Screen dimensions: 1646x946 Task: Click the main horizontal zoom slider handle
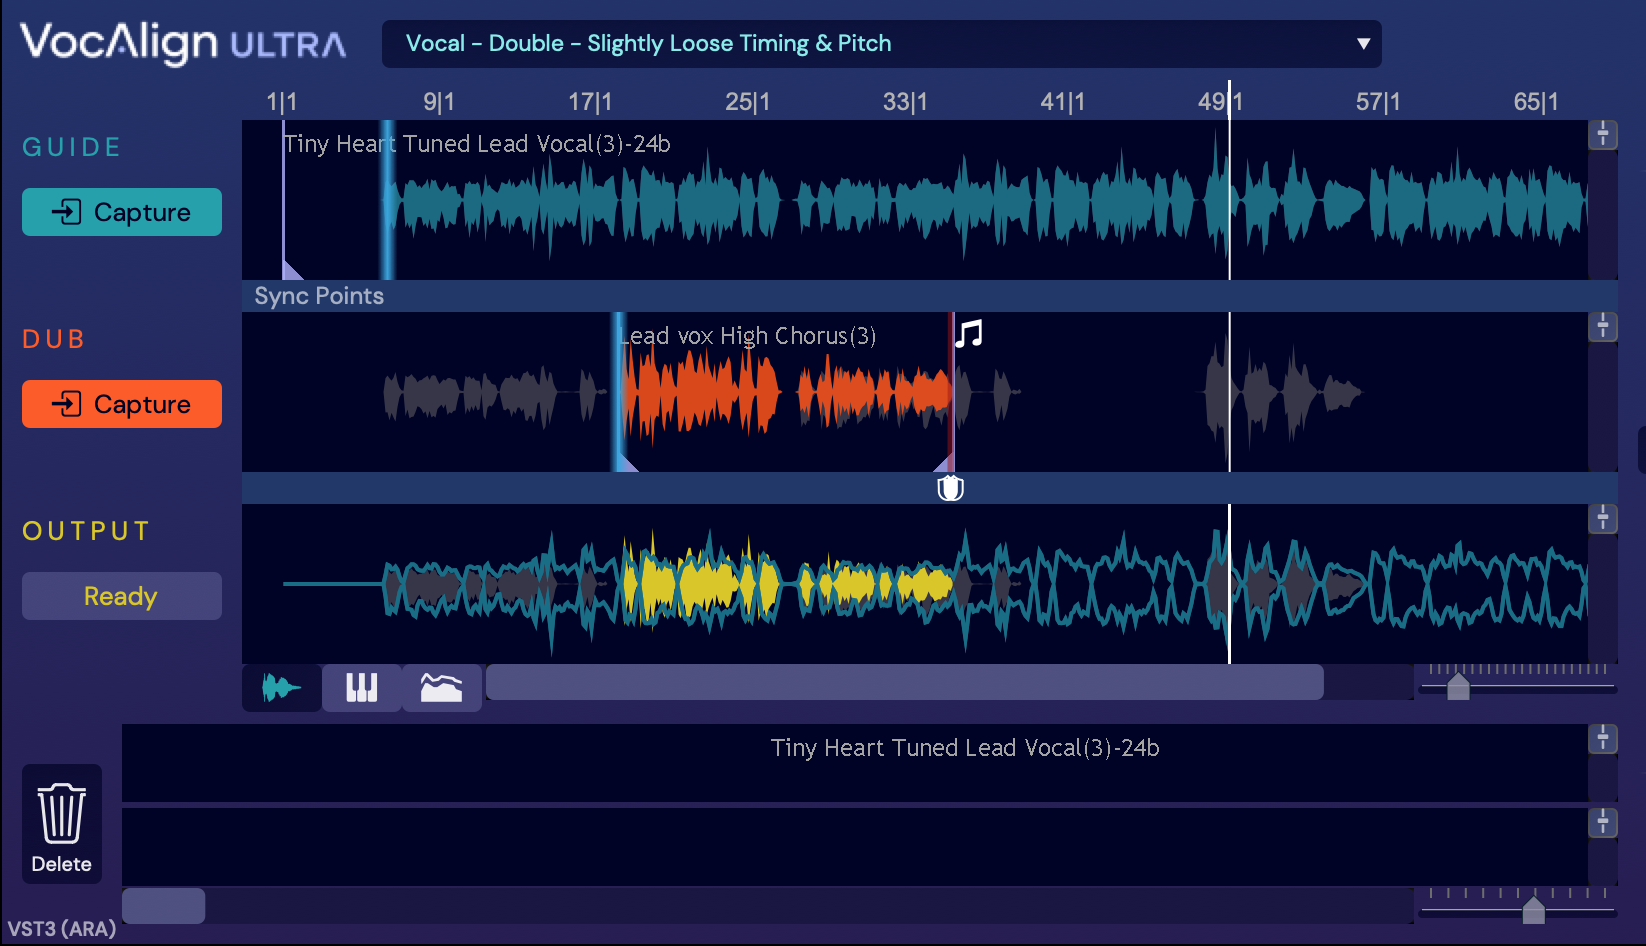pyautogui.click(x=1458, y=686)
